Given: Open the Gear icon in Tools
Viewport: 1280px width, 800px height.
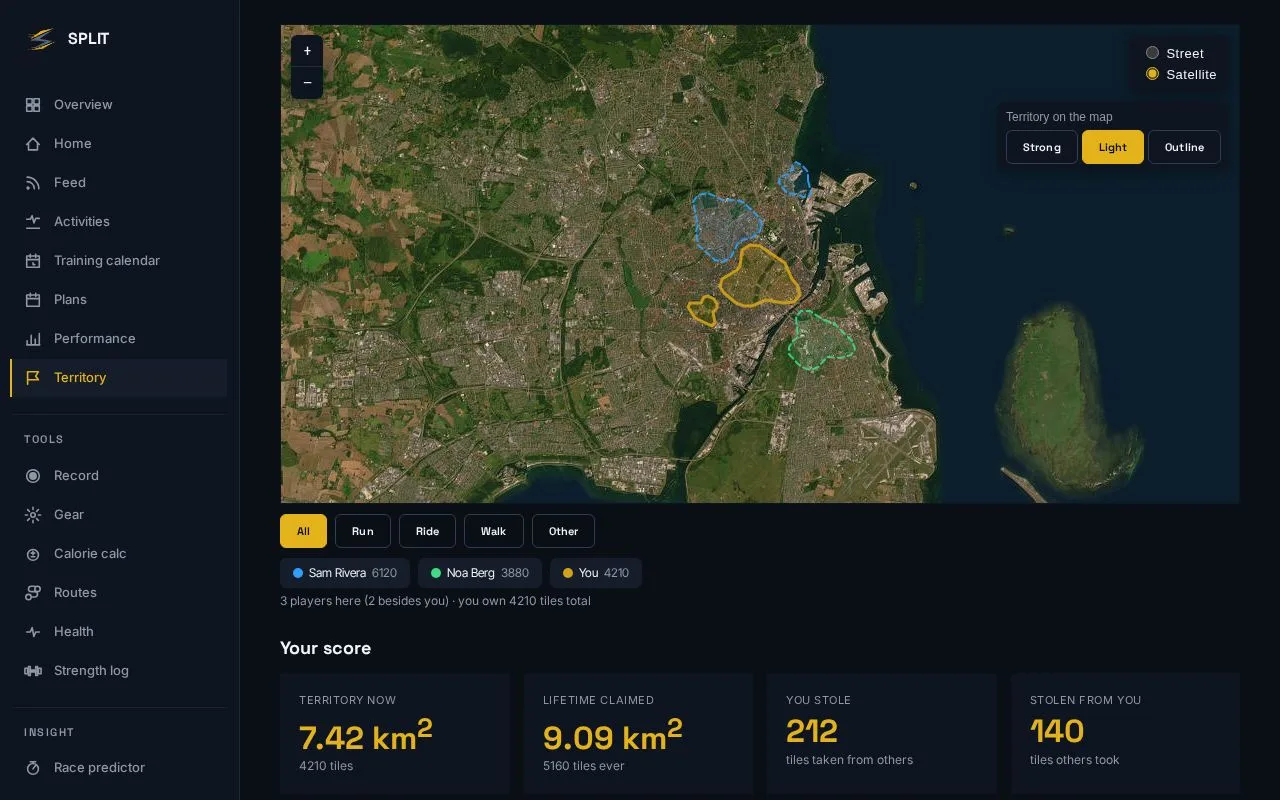Looking at the screenshot, I should pos(33,515).
